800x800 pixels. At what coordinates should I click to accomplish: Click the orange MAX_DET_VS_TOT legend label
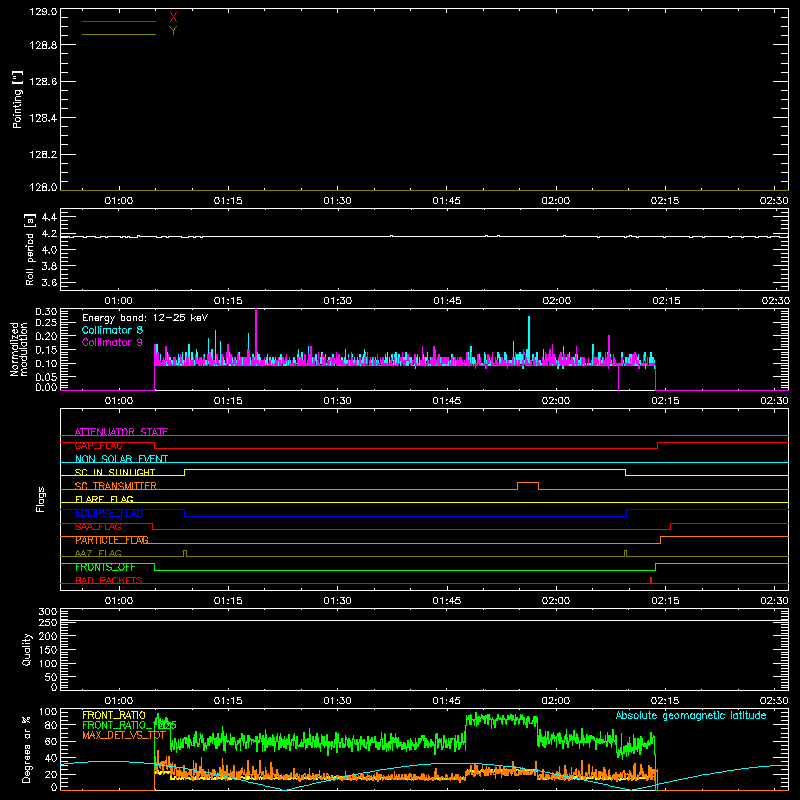pyautogui.click(x=124, y=735)
